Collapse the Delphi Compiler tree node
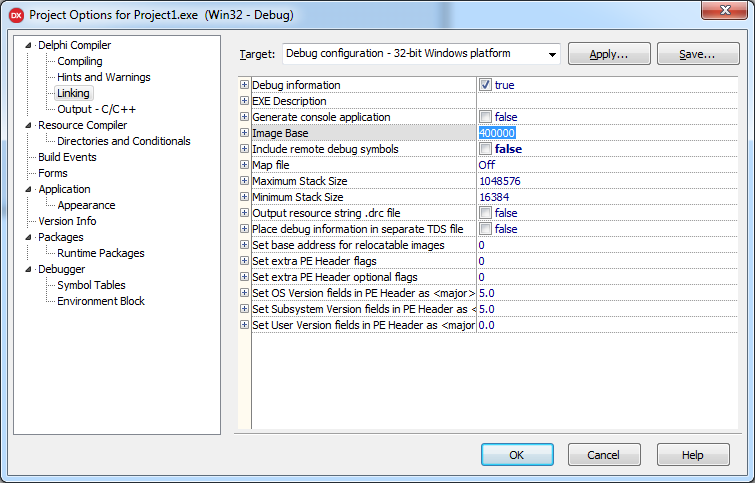 [x=28, y=45]
